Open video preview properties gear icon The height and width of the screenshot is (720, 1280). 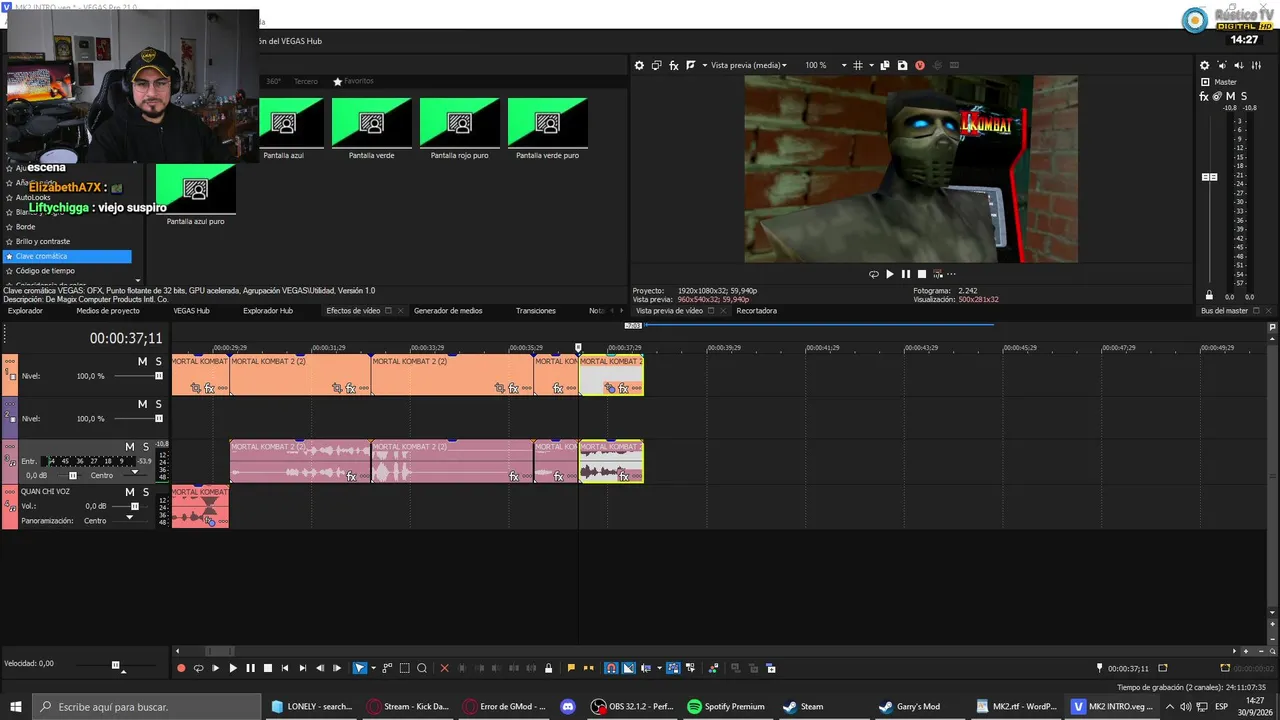point(639,65)
